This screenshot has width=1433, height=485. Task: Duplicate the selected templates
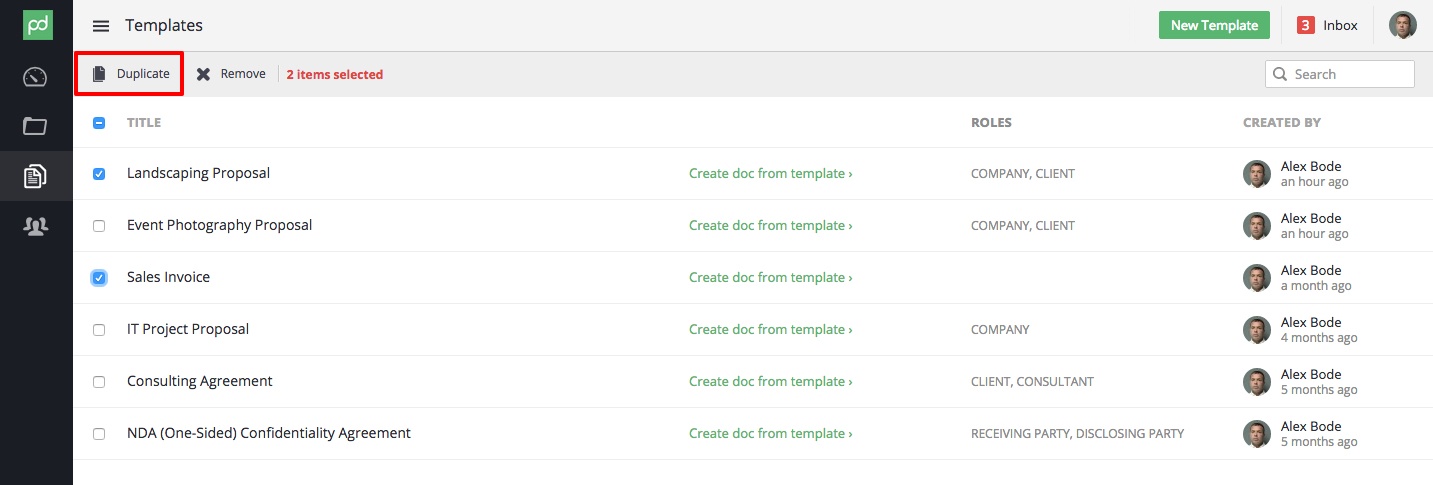pyautogui.click(x=130, y=74)
